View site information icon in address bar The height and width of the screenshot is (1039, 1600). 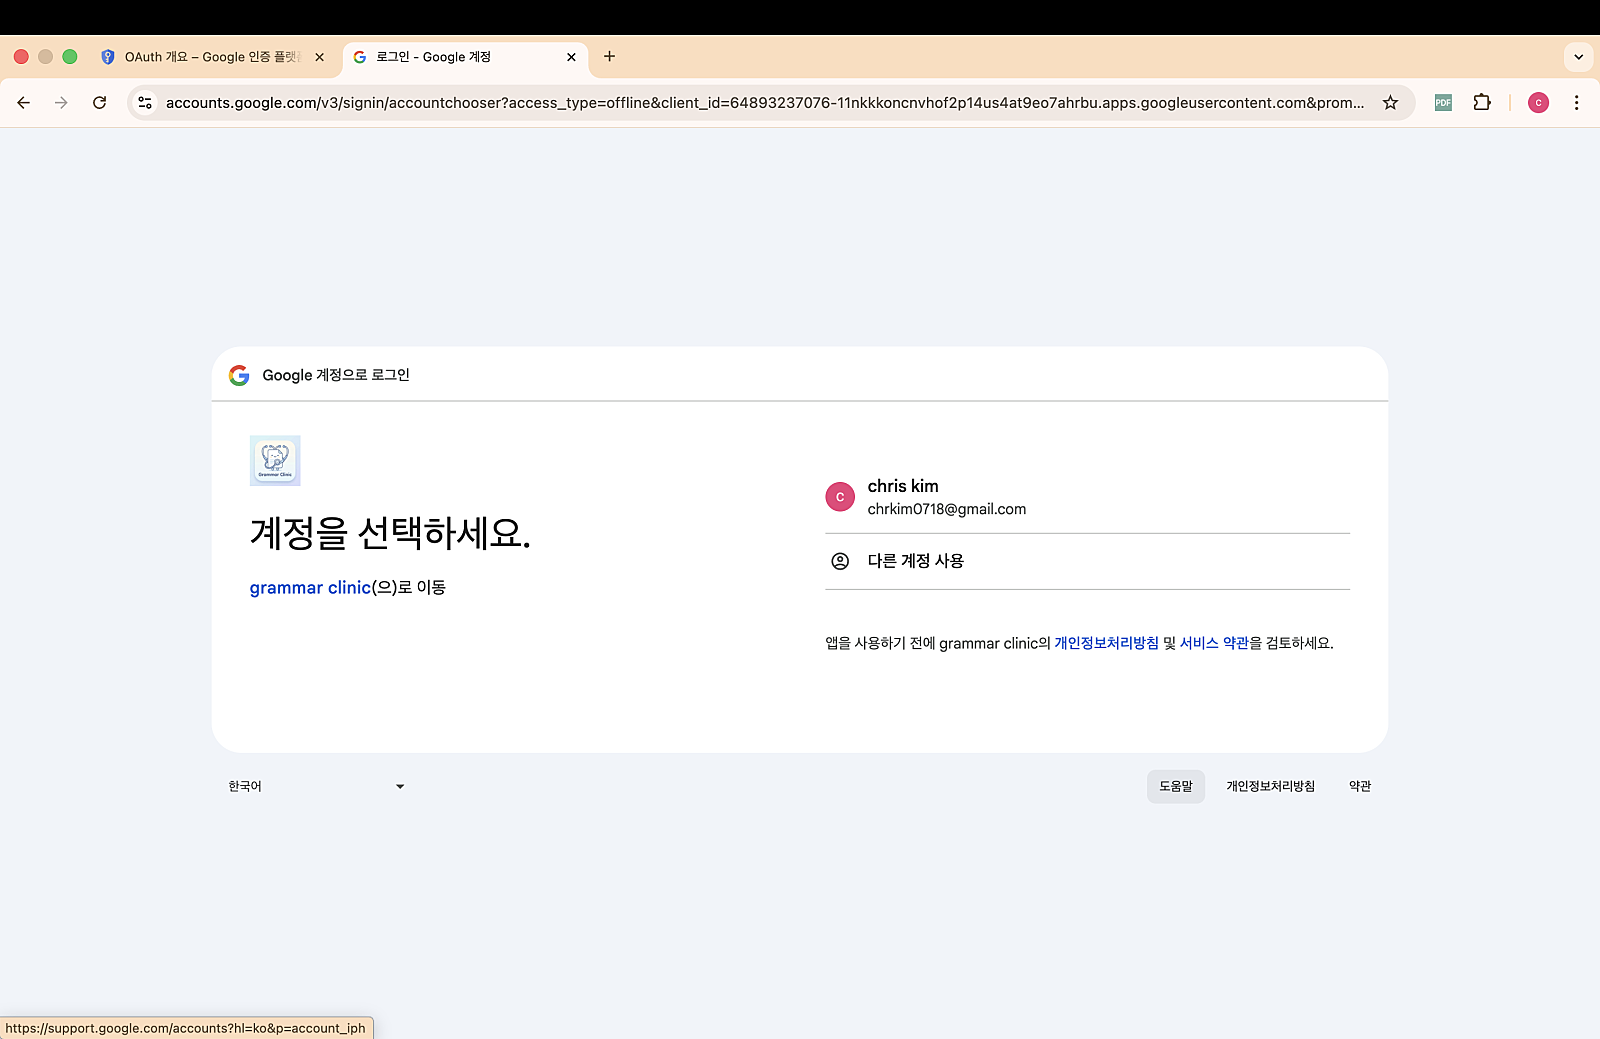[x=146, y=103]
